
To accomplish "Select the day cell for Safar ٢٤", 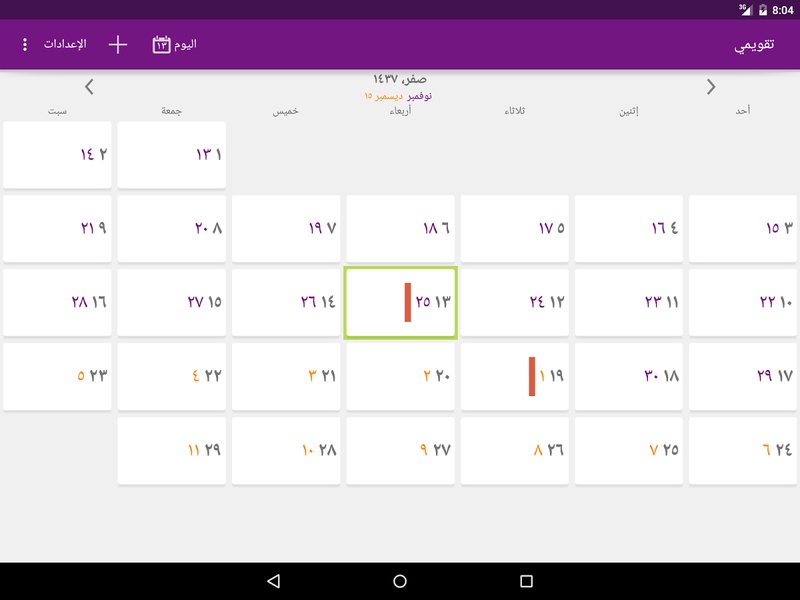I will [x=743, y=451].
